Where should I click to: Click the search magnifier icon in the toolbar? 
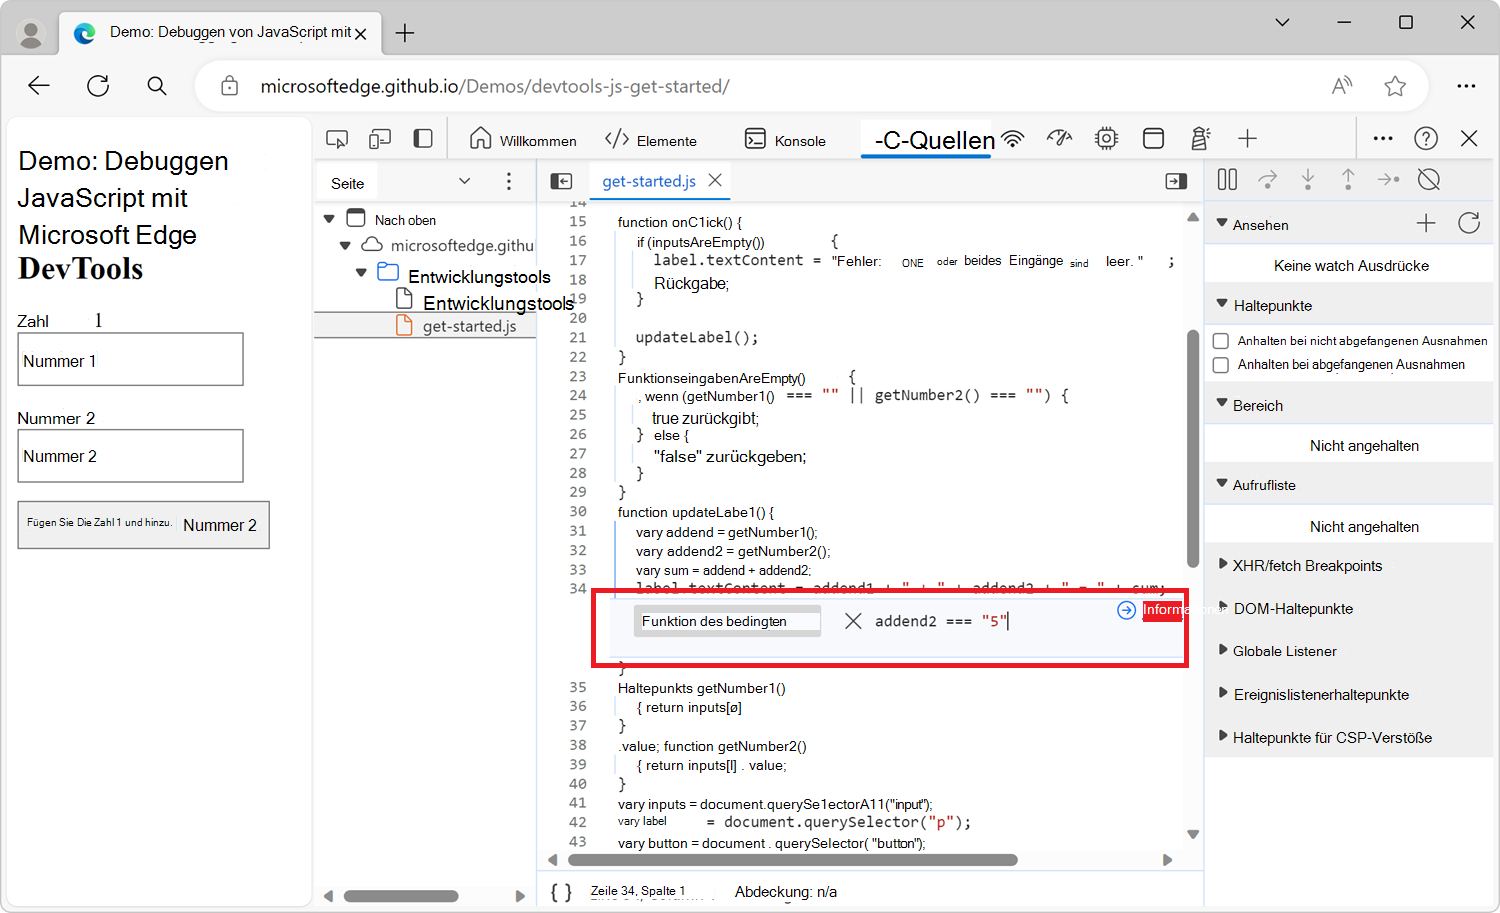[157, 86]
